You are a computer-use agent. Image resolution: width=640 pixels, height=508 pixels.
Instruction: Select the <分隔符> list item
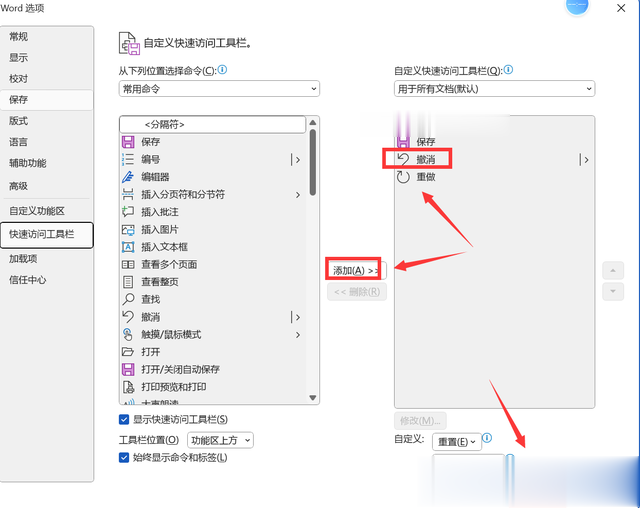212,124
